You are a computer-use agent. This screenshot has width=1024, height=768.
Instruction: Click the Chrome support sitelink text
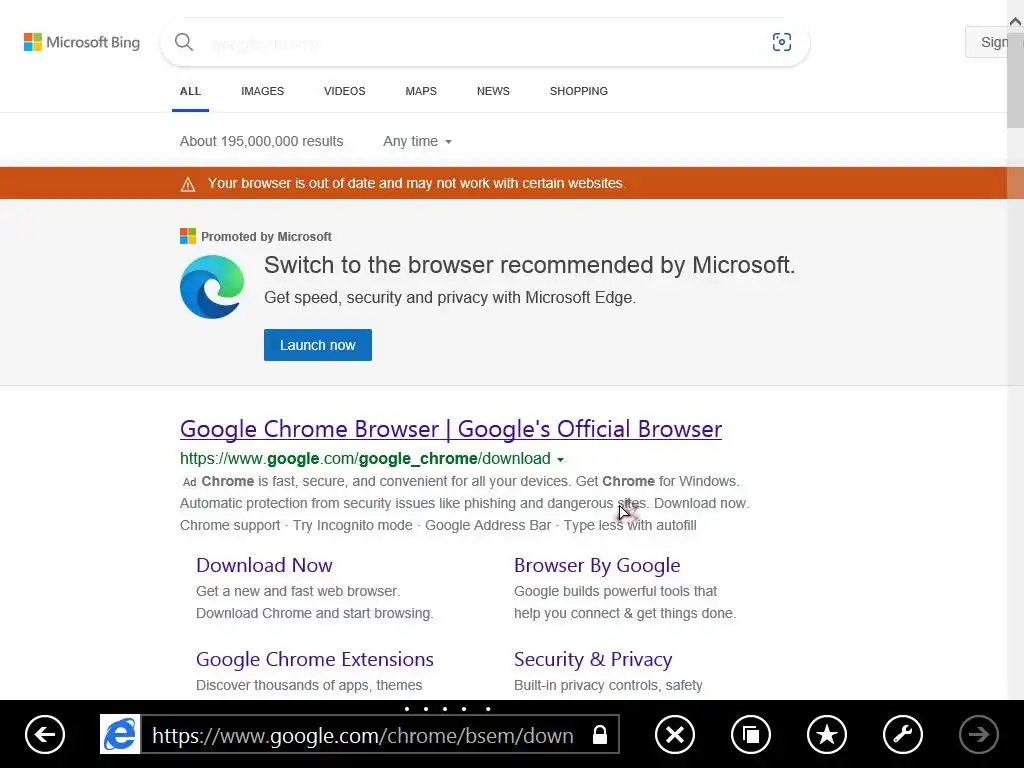pos(230,526)
